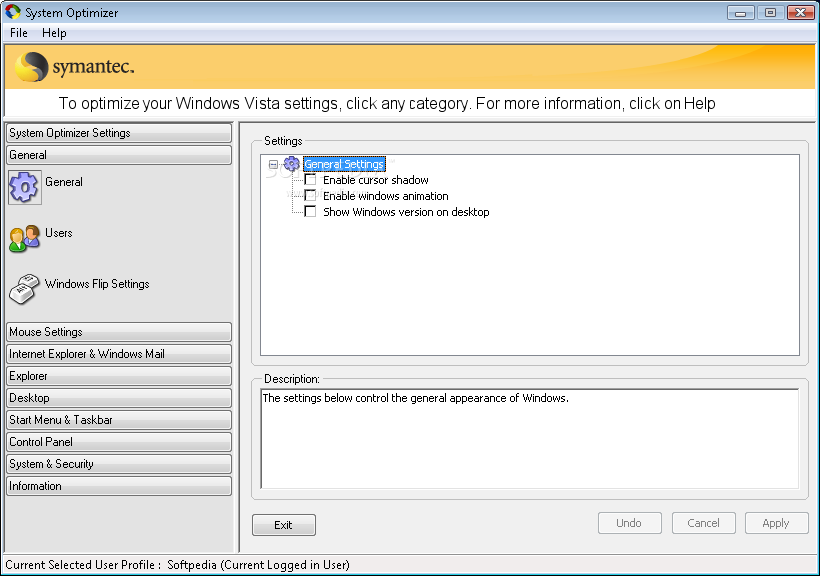820x576 pixels.
Task: Click the 'Enable windows animation' label text
Action: click(386, 196)
